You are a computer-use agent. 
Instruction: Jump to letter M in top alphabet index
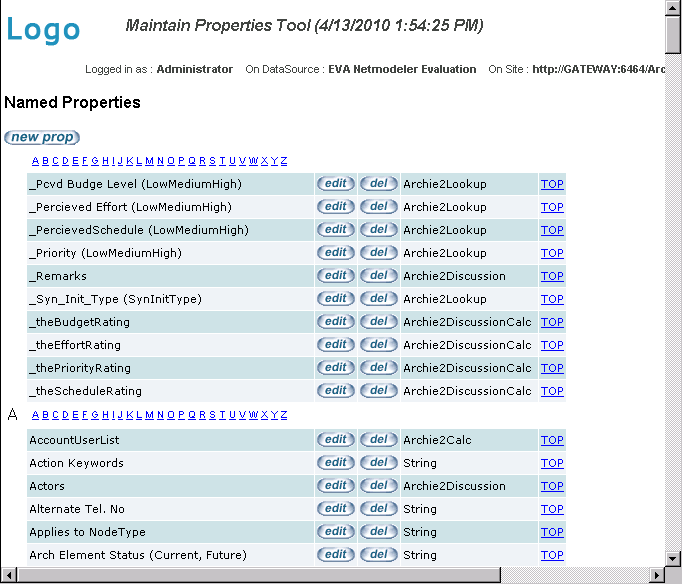[x=149, y=161]
